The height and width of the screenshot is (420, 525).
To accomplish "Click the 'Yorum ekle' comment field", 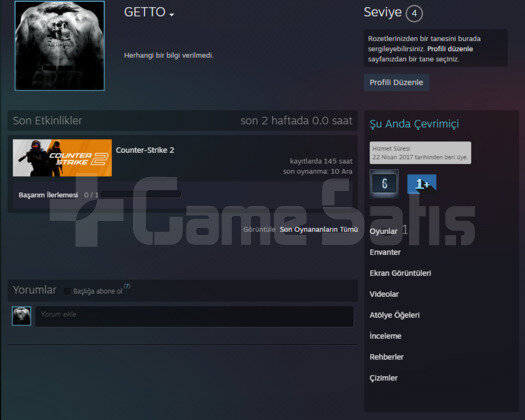I will click(x=194, y=316).
